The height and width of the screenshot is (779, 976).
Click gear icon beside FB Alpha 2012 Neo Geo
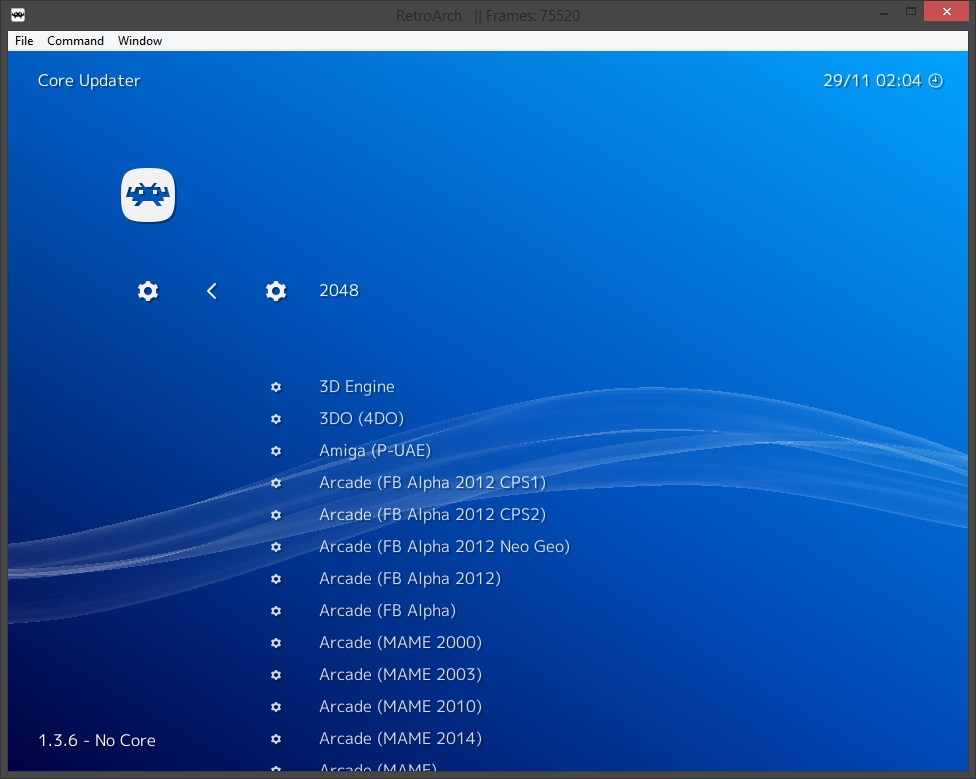pos(276,547)
